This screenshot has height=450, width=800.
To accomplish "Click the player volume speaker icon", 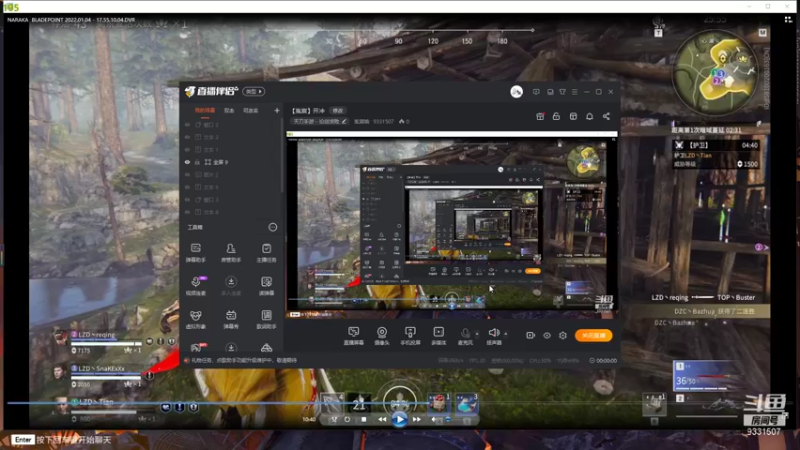I will point(434,419).
